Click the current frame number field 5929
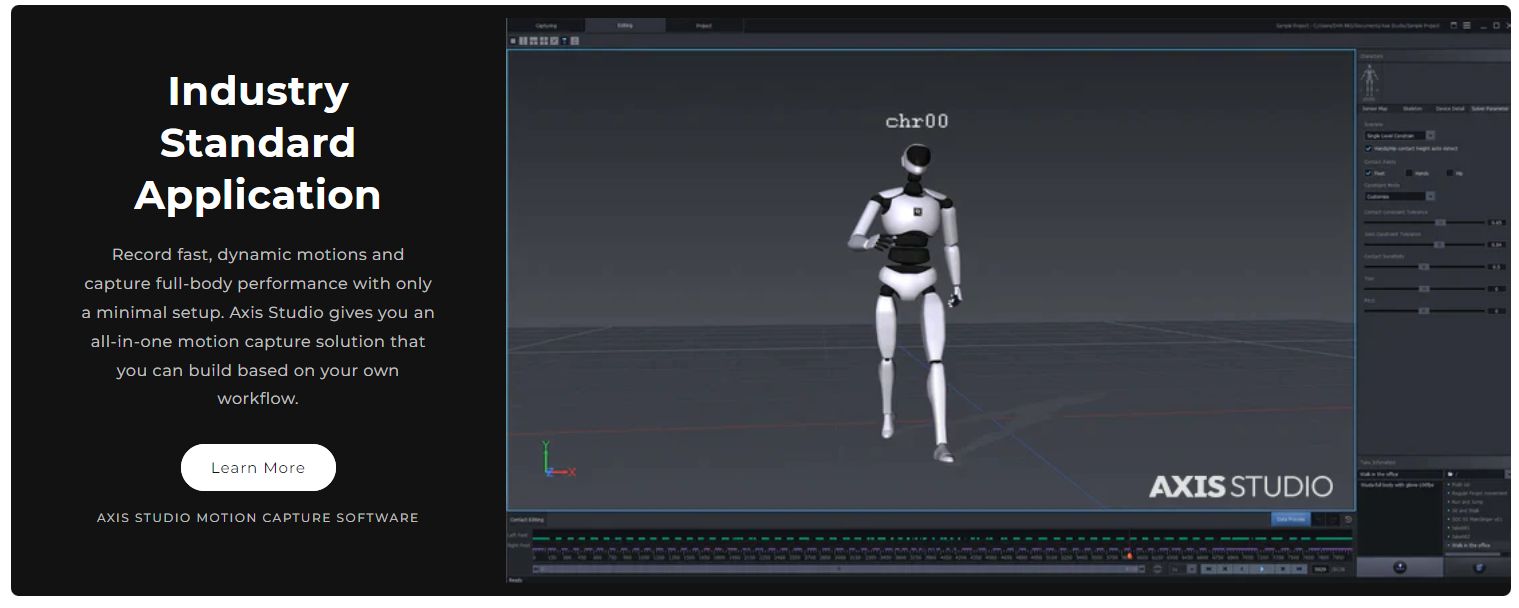Image resolution: width=1519 pixels, height=608 pixels. (x=1320, y=569)
